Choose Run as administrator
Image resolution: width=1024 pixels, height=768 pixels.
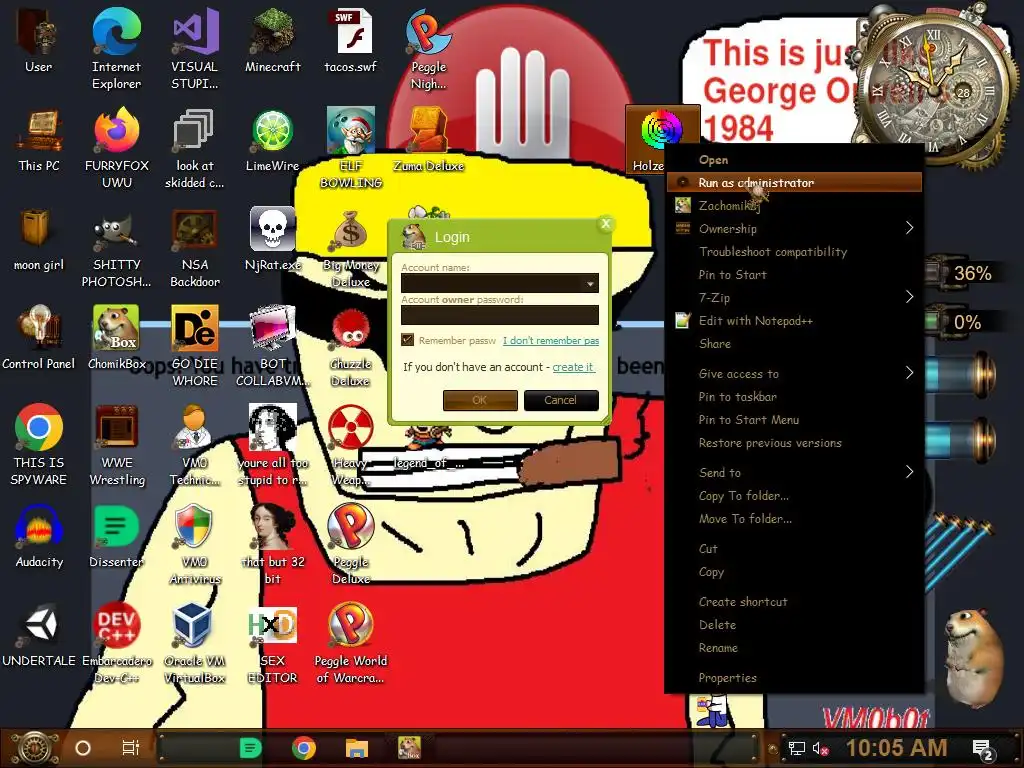[x=794, y=182]
